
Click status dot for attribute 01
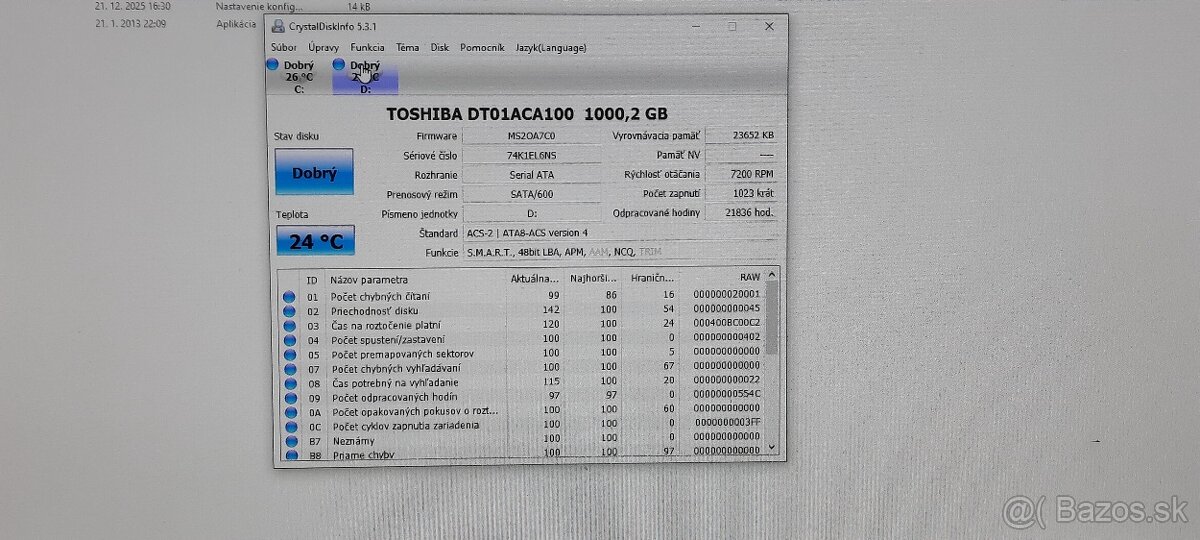tap(289, 297)
